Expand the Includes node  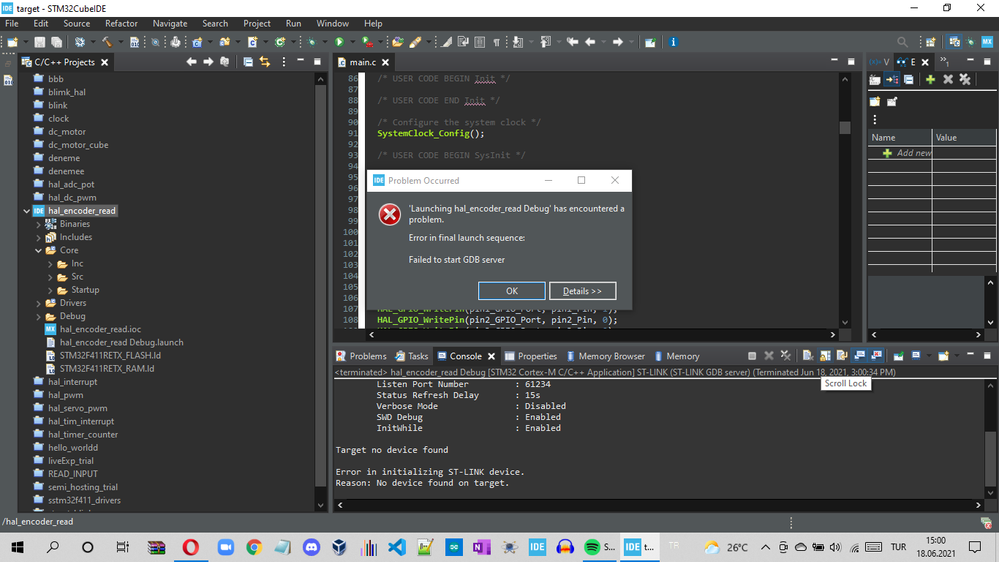38,237
